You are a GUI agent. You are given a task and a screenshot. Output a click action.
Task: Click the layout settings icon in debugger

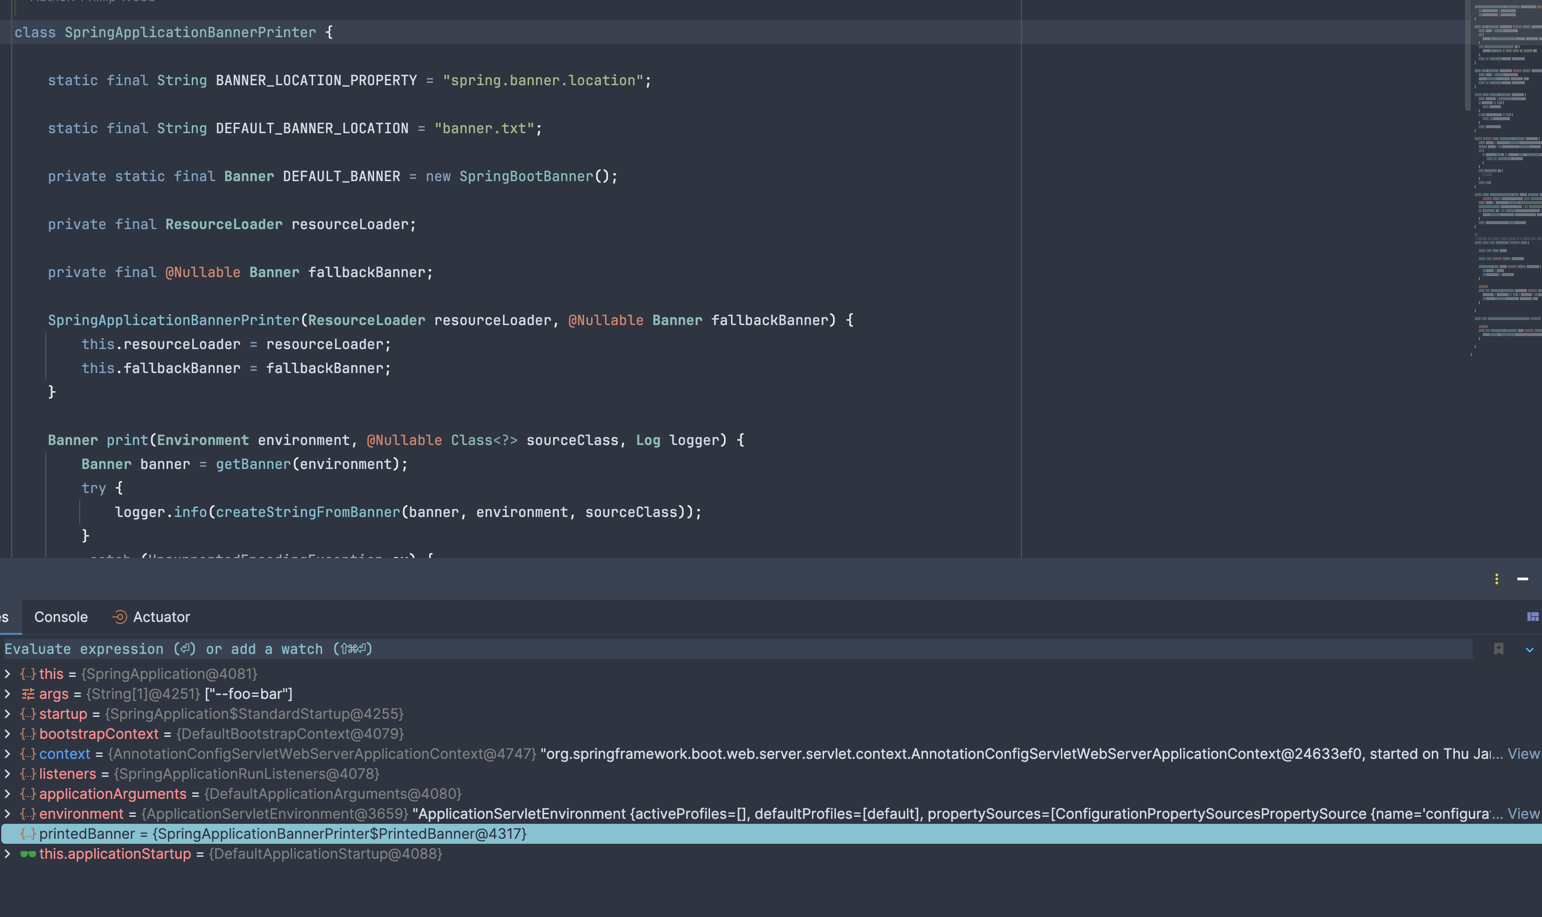point(1532,617)
